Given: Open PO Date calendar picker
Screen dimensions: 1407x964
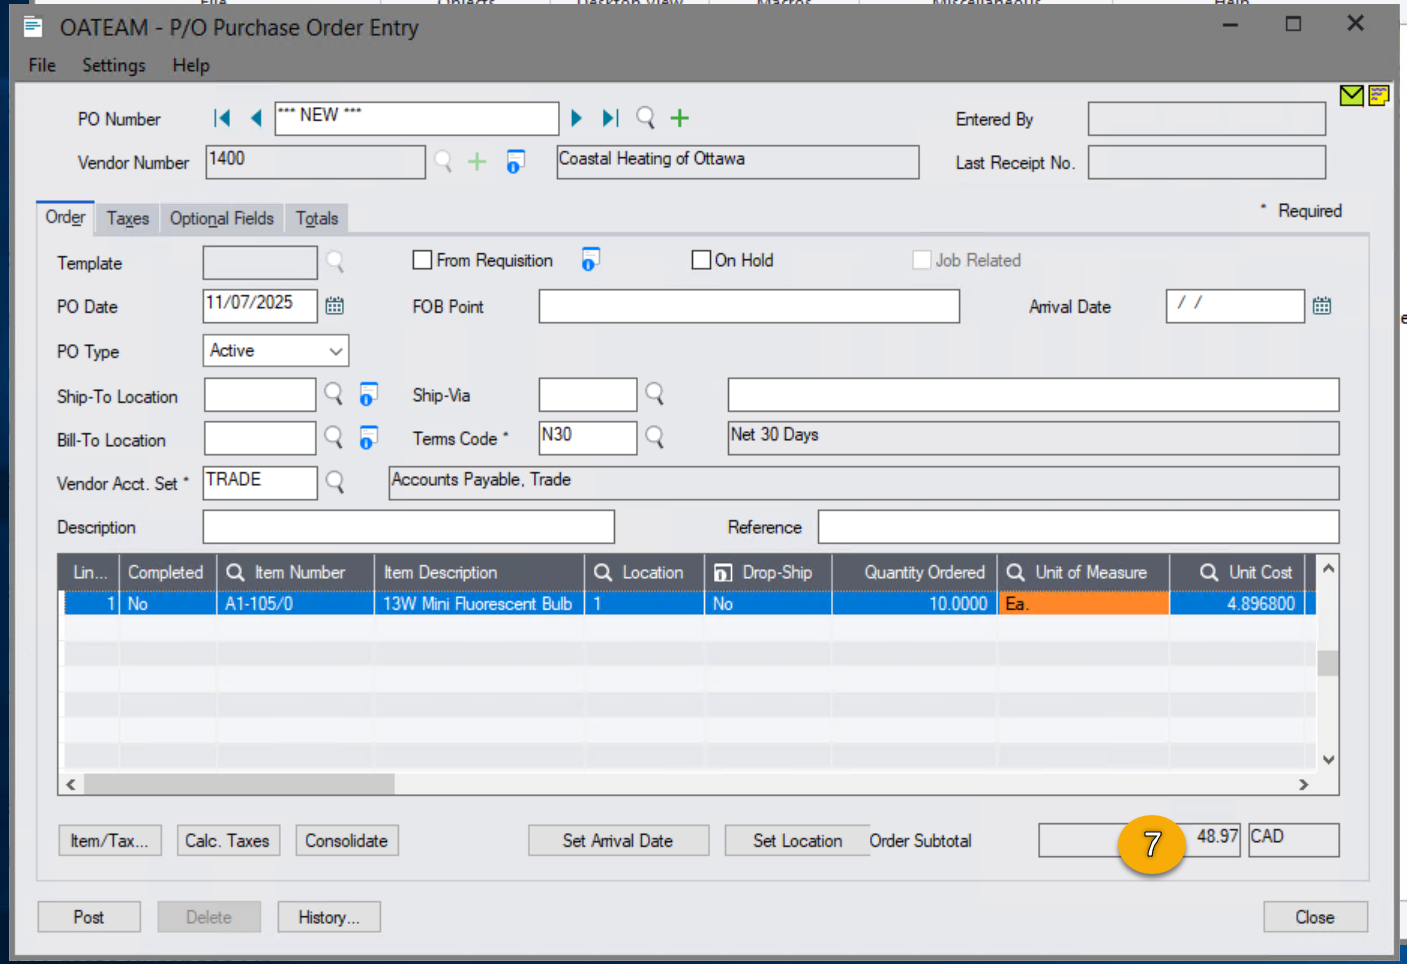Looking at the screenshot, I should [335, 306].
